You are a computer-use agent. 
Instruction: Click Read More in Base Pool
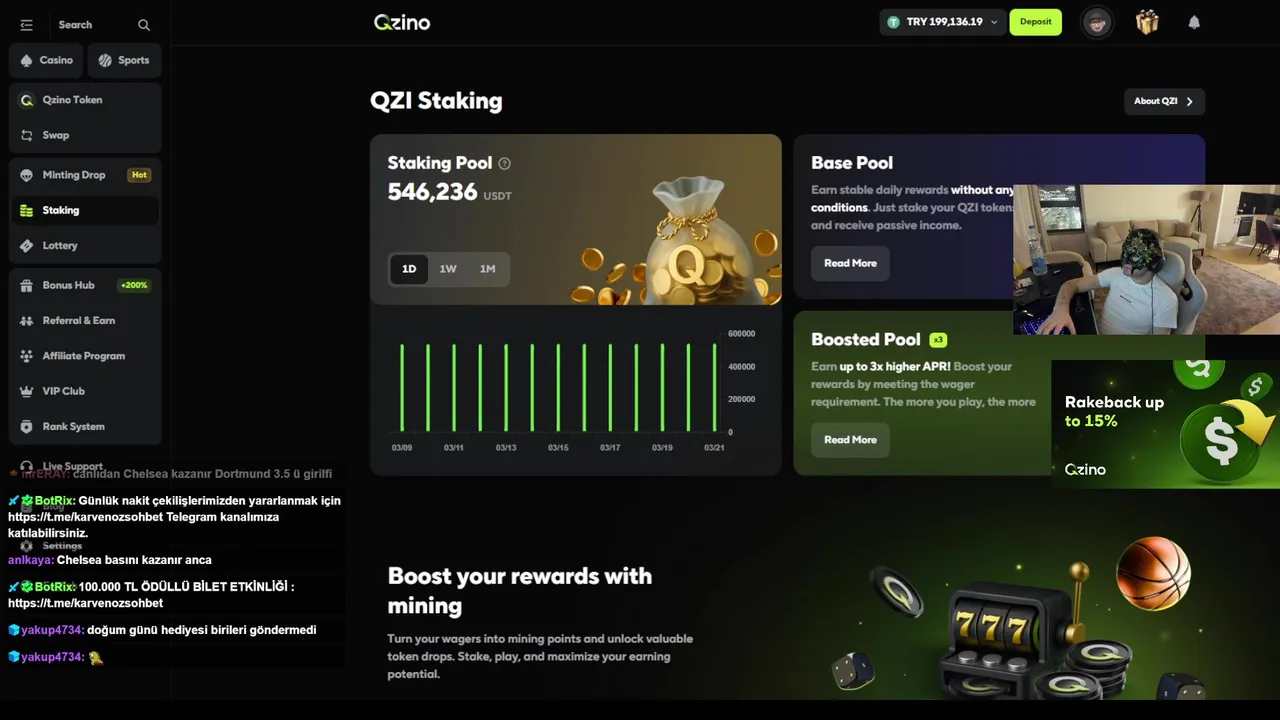pyautogui.click(x=850, y=263)
